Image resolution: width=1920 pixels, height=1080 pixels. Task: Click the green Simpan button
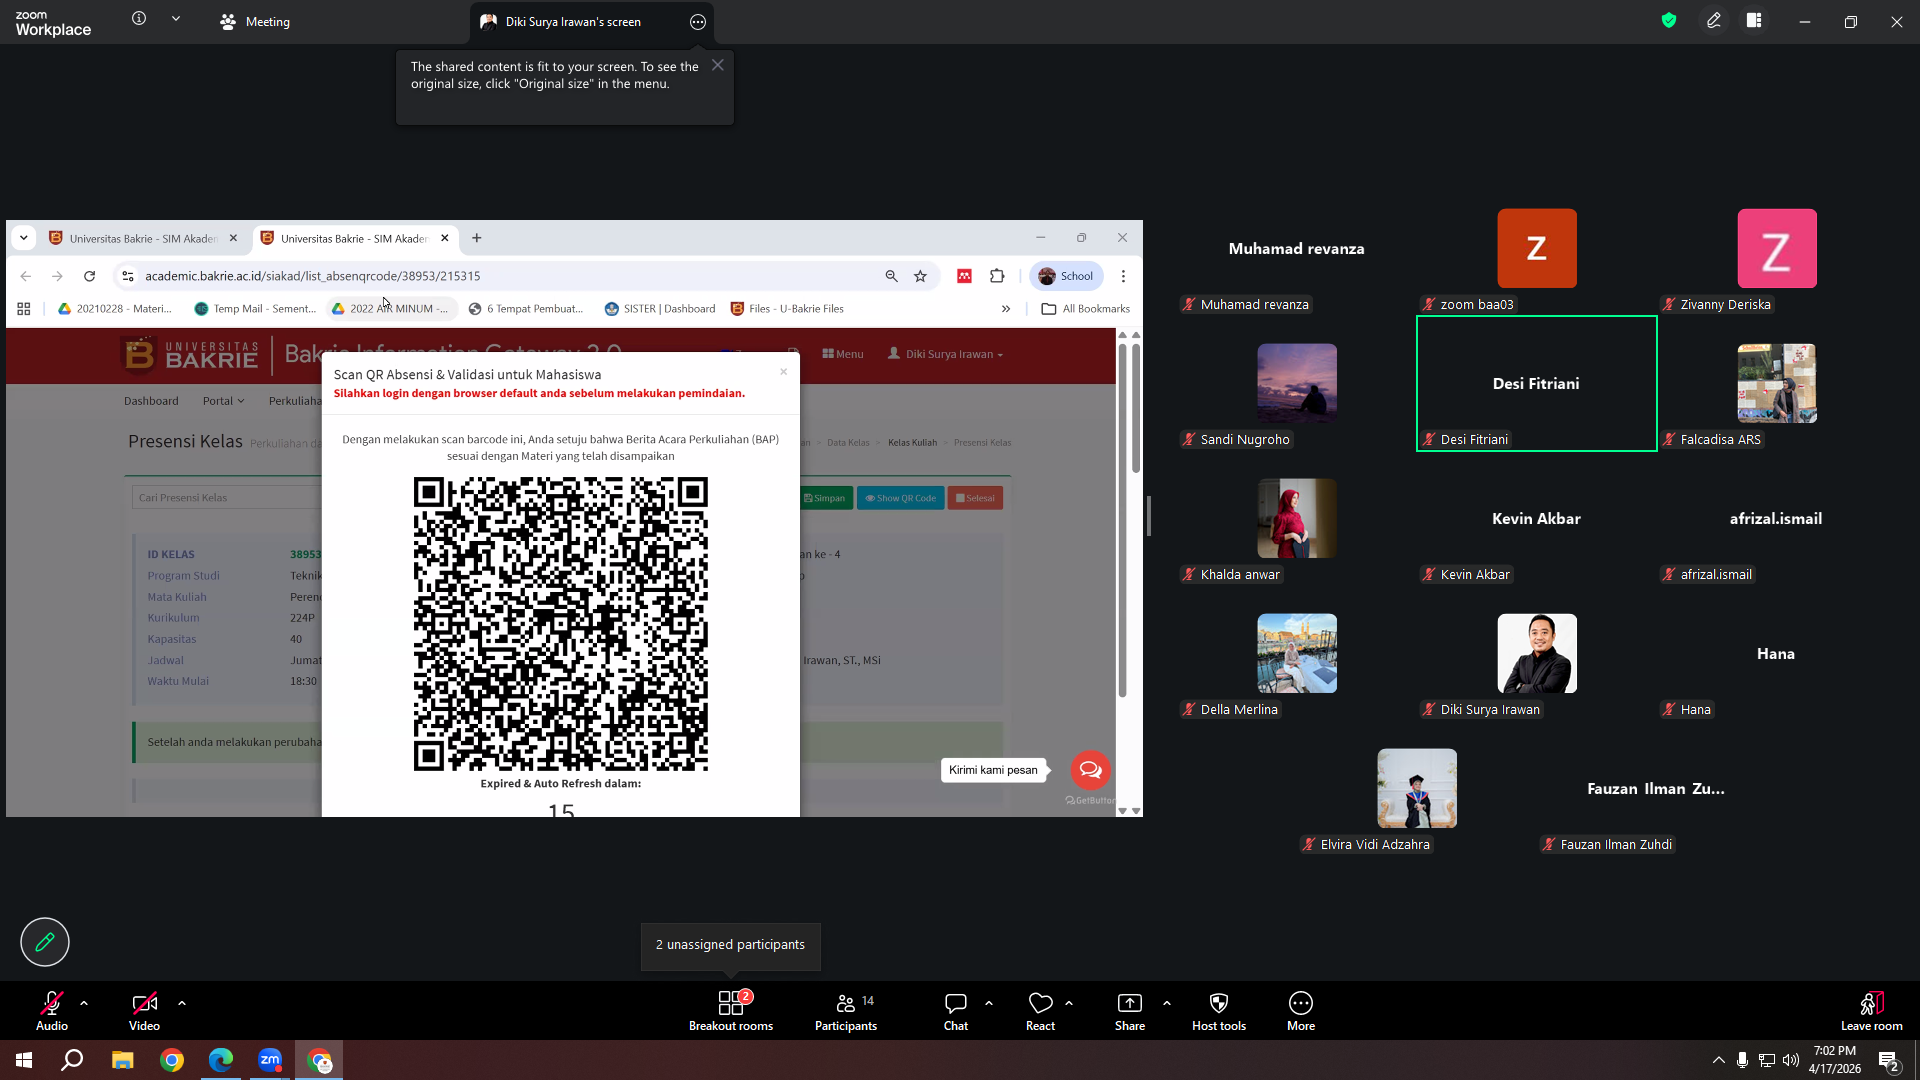pos(826,498)
